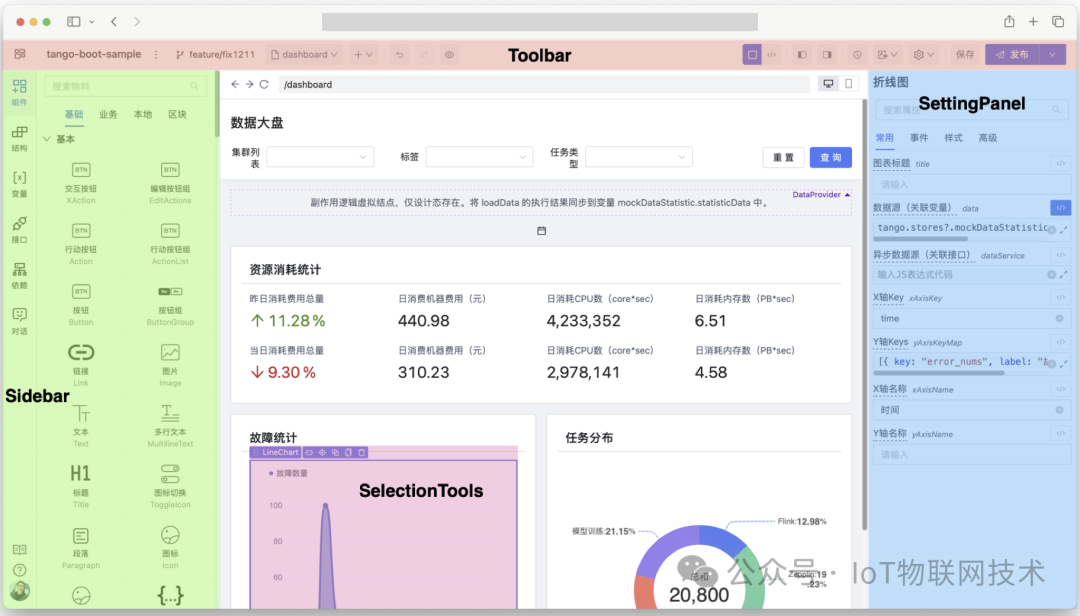Switch to desktop viewport
This screenshot has height=616, width=1080.
tap(829, 84)
